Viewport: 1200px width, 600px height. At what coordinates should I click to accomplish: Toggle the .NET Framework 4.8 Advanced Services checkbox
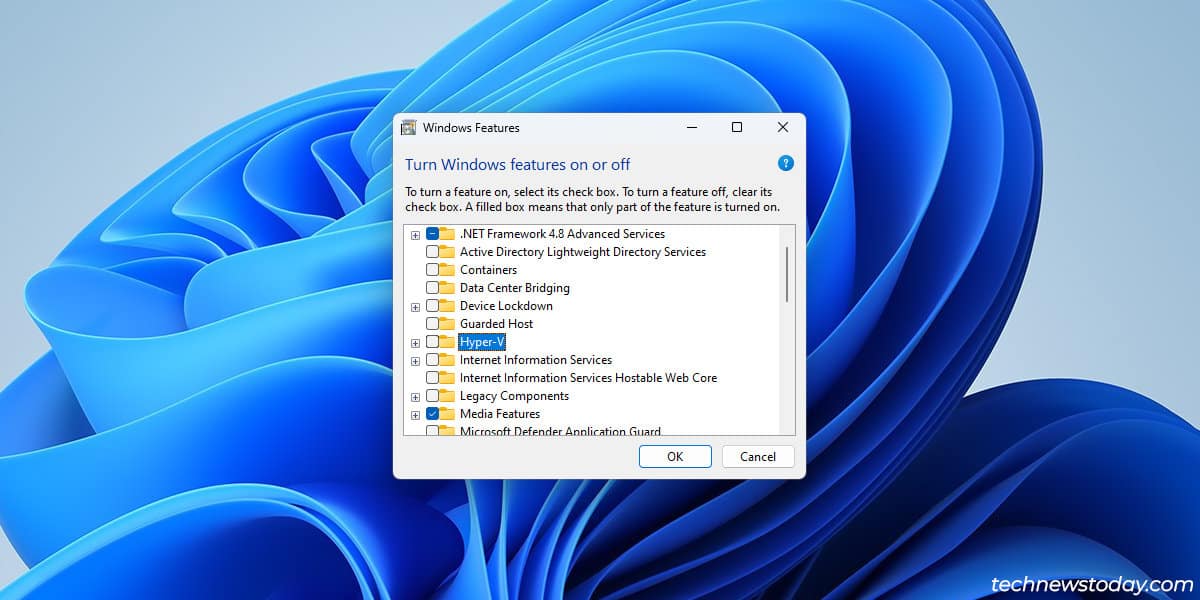432,234
